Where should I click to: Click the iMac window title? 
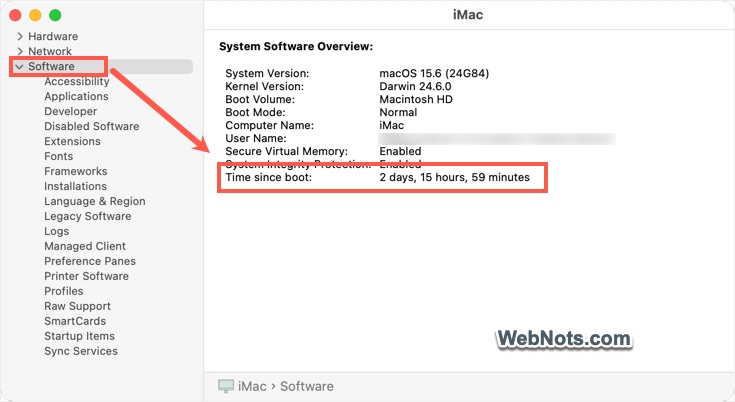coord(468,15)
